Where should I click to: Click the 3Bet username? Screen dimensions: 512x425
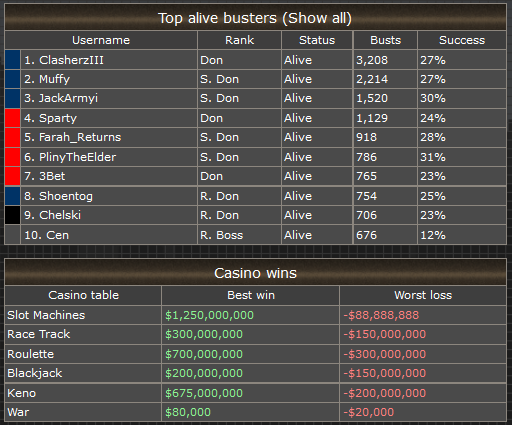(52, 176)
